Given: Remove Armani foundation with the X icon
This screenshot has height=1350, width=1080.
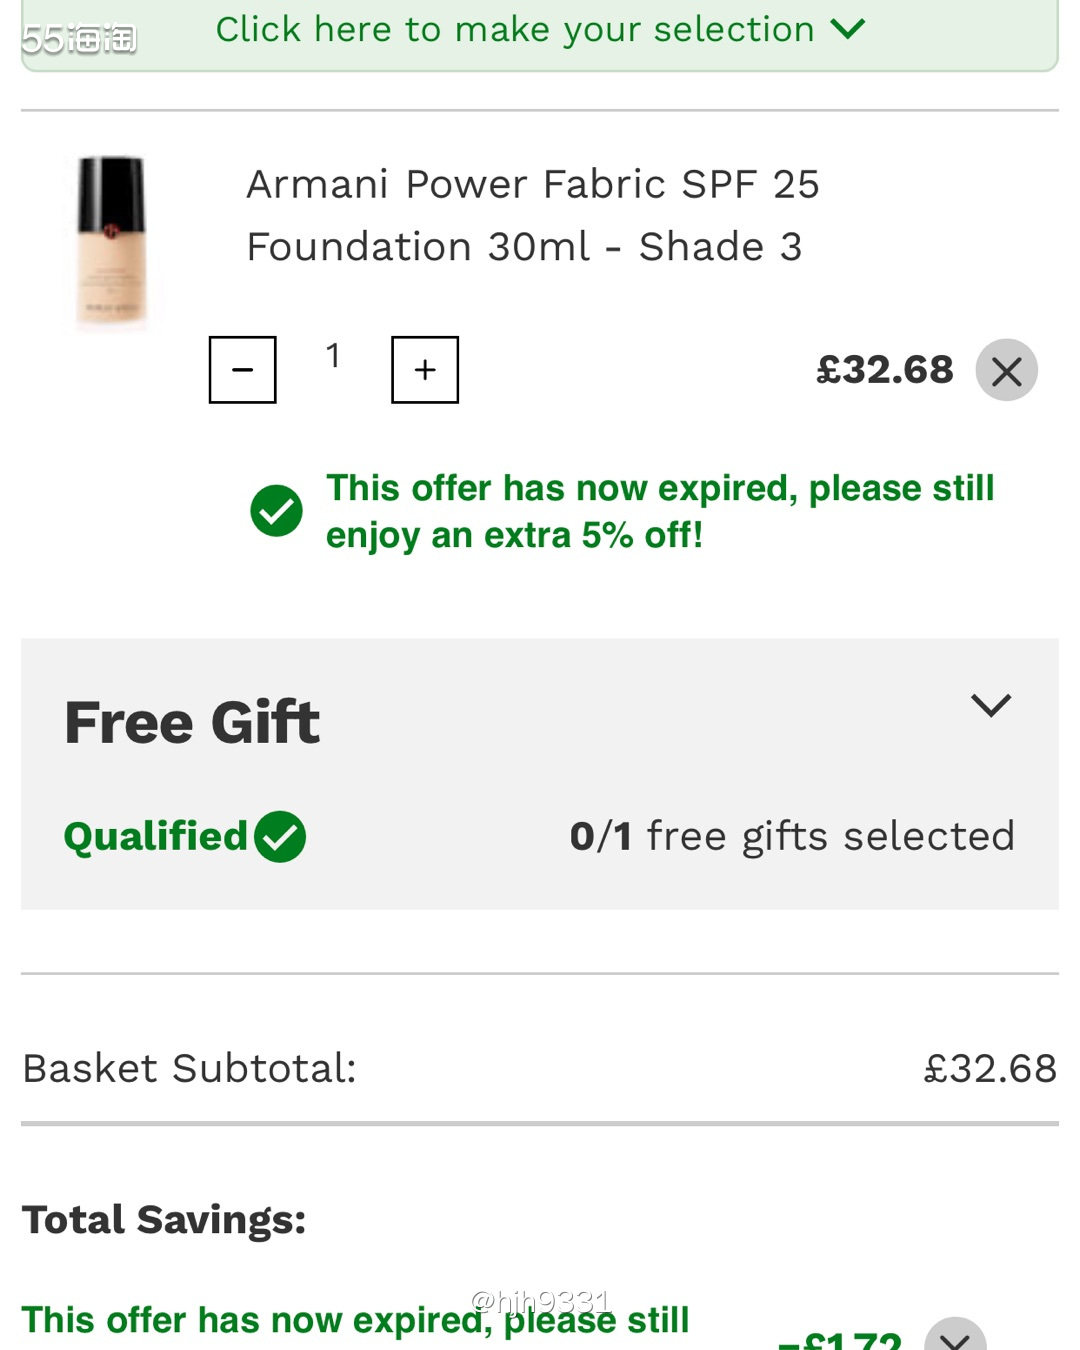Looking at the screenshot, I should coord(1006,371).
